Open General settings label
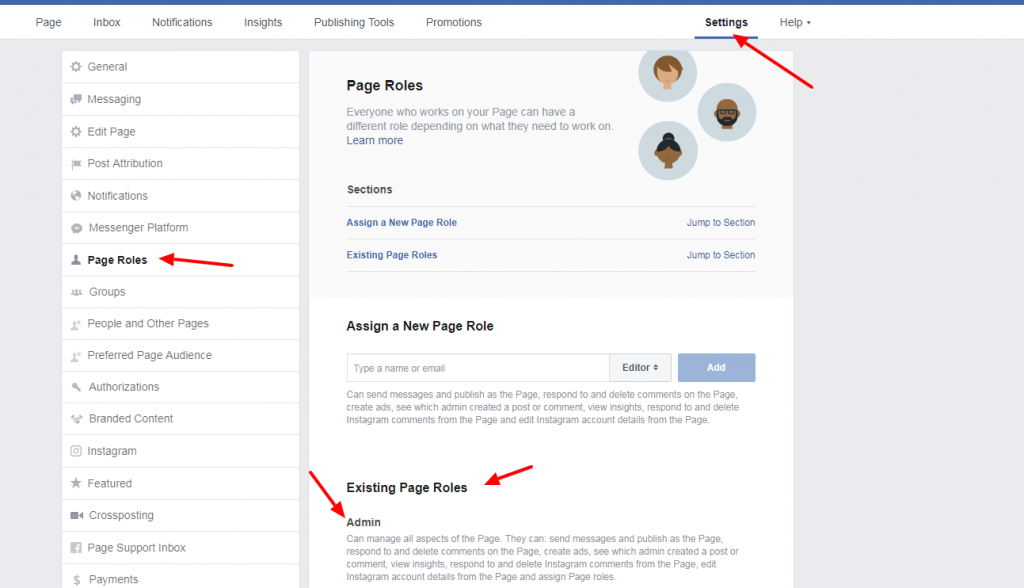The image size is (1024, 588). pos(107,67)
